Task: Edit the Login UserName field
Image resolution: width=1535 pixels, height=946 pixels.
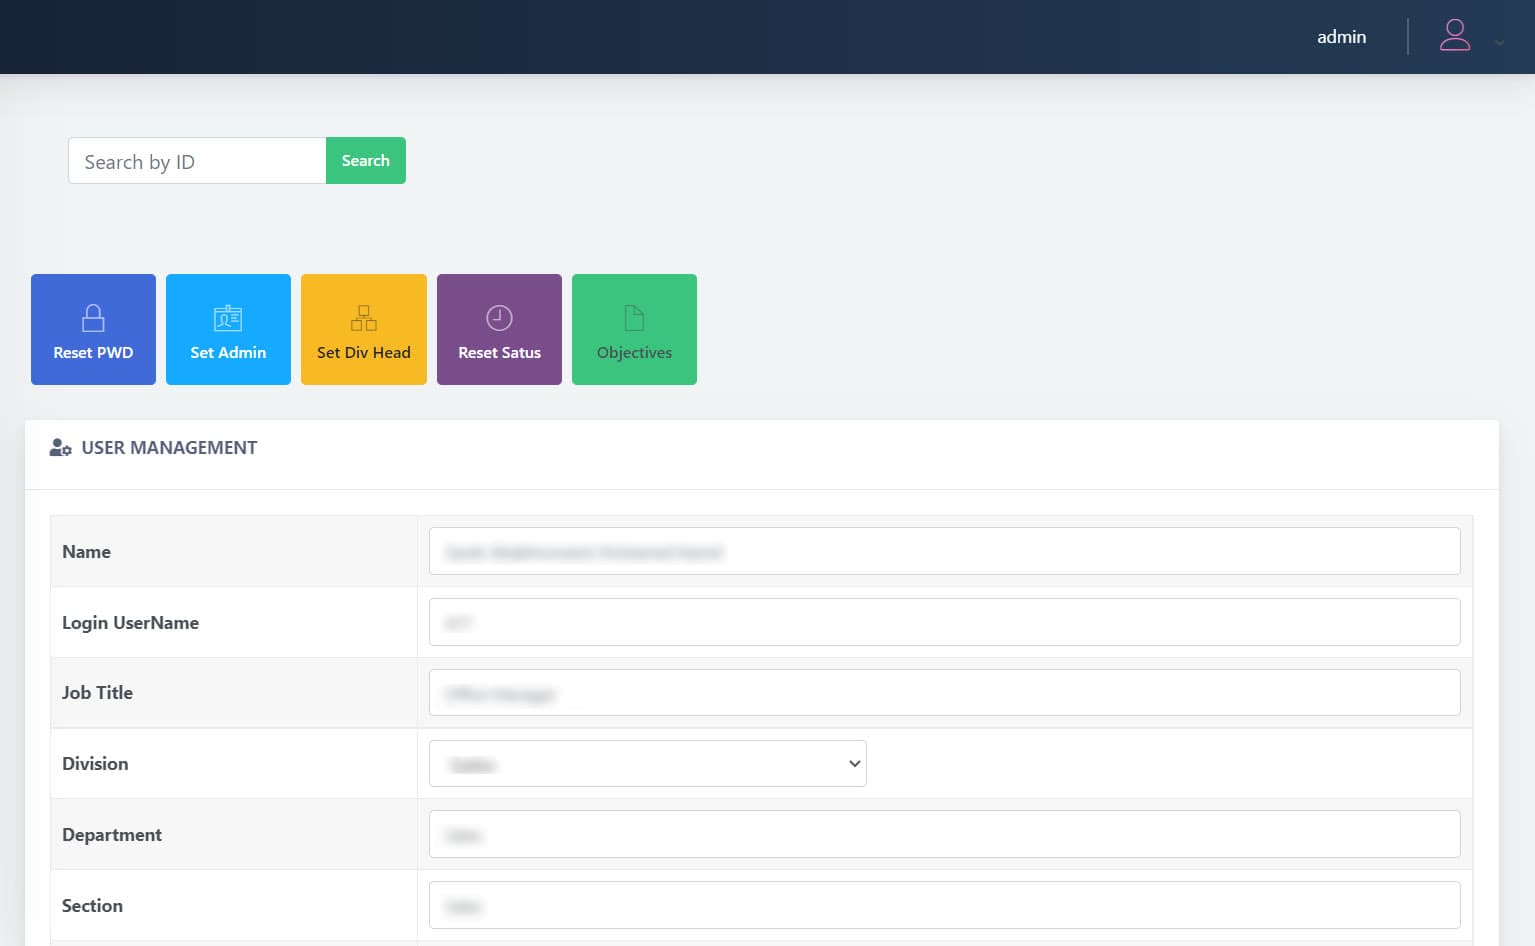Action: coord(944,622)
